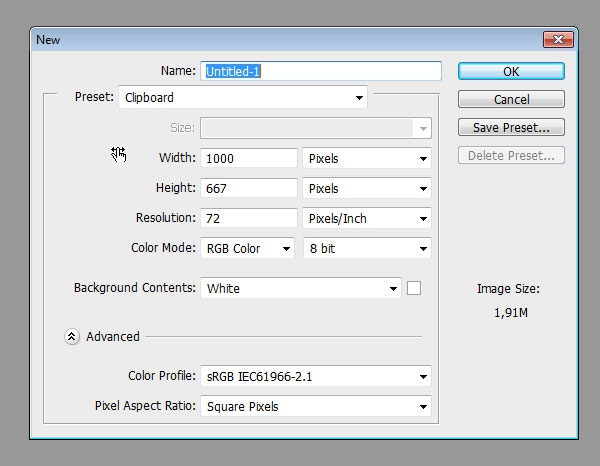Open the Width units Pixels dropdown

point(367,158)
